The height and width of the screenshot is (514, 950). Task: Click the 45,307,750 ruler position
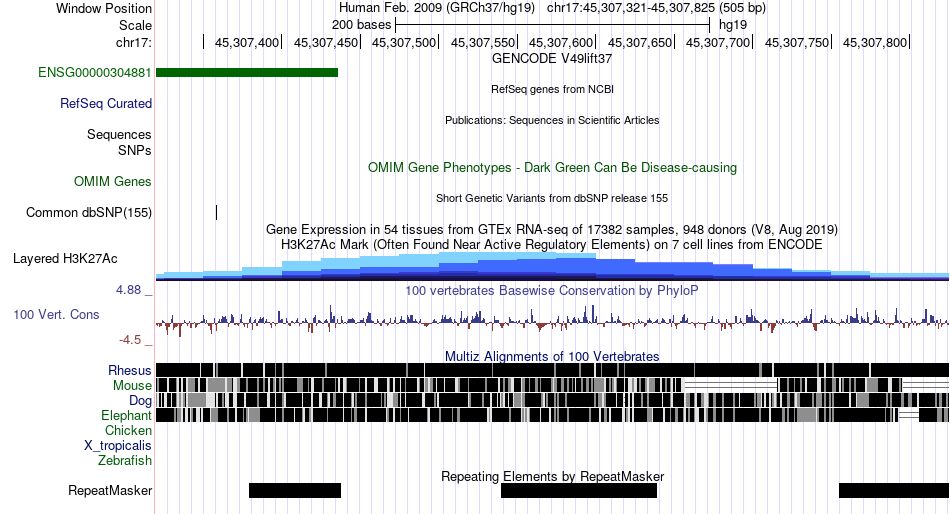[797, 42]
